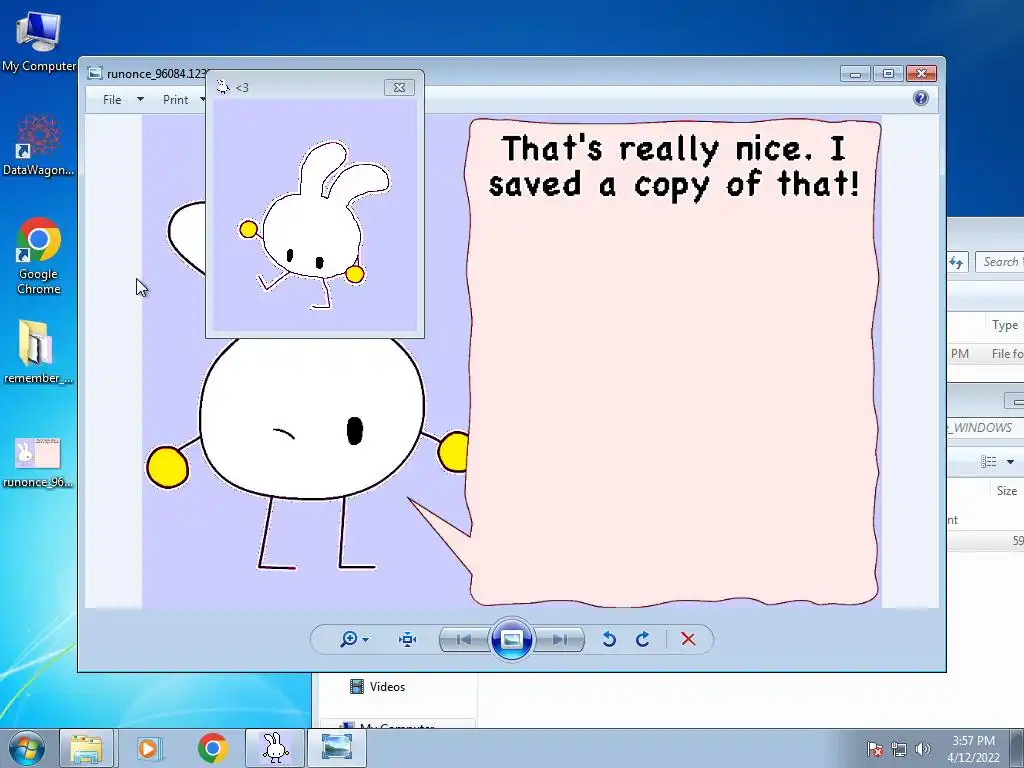
Task: Select Videos in Explorer navigation pane
Action: click(378, 687)
